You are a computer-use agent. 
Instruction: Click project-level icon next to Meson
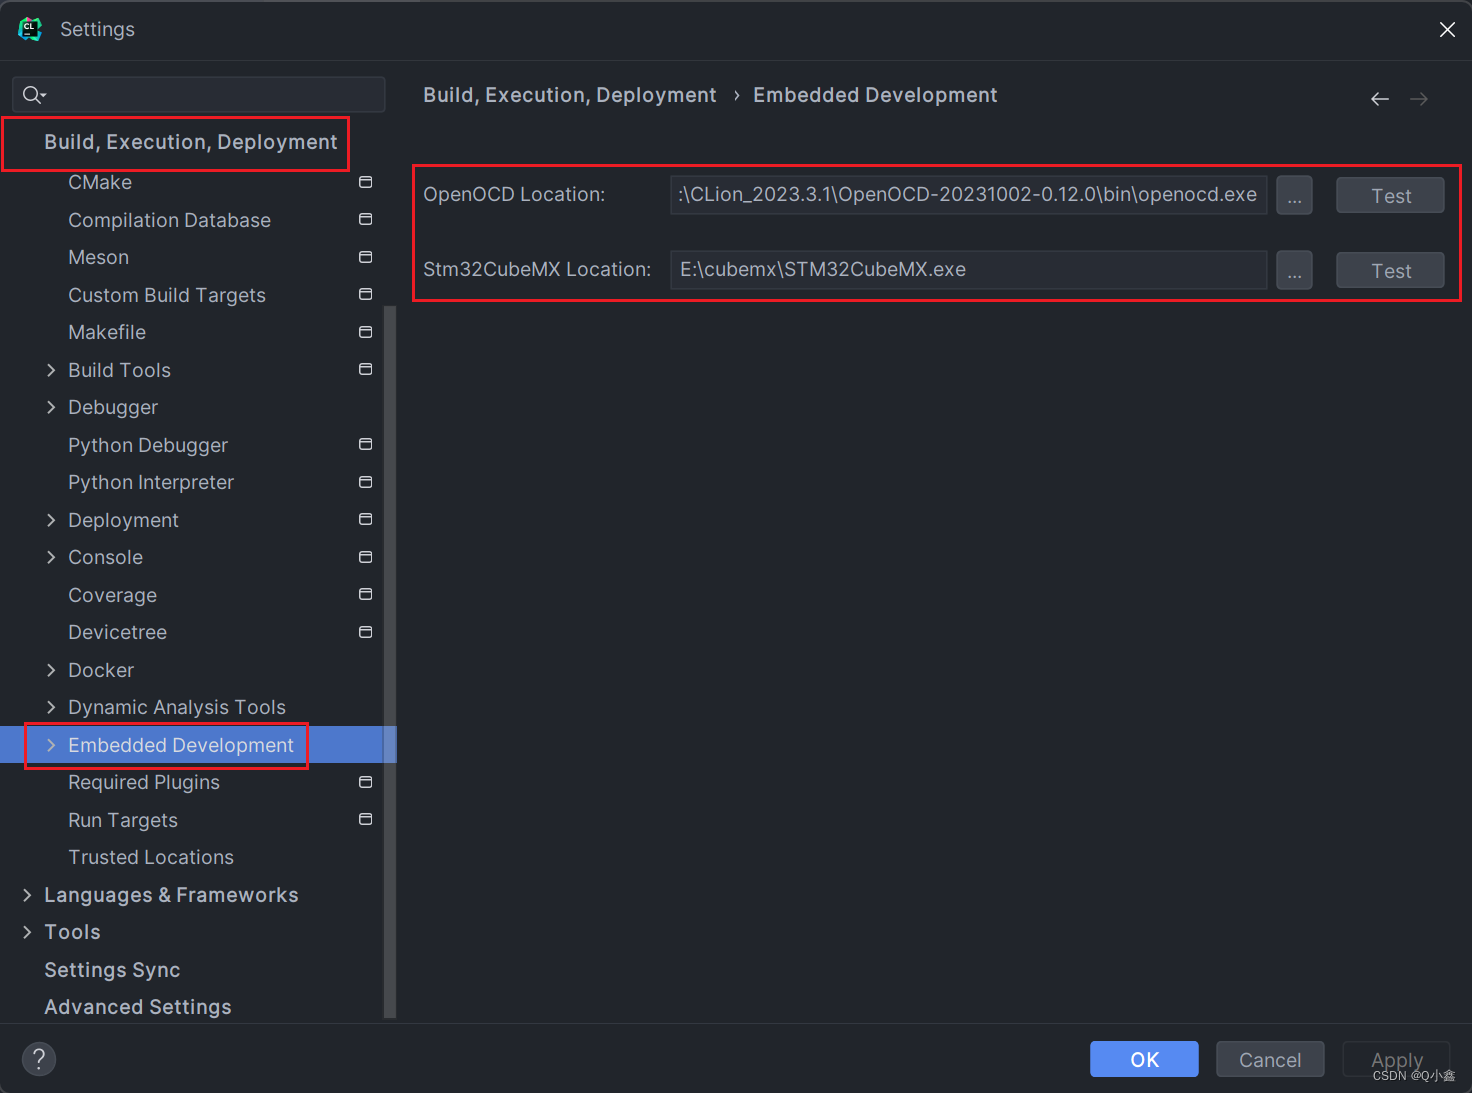pyautogui.click(x=366, y=257)
